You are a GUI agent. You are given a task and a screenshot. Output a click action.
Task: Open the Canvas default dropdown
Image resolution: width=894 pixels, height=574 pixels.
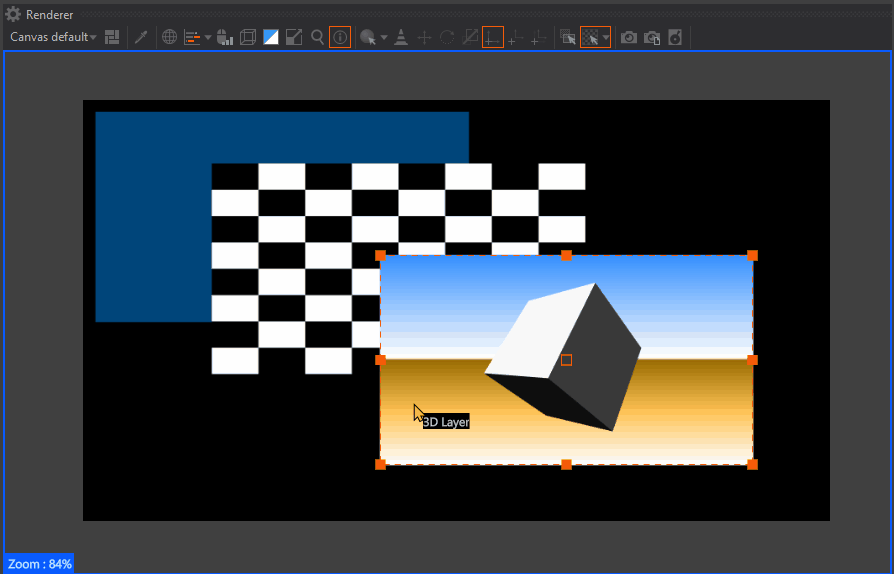point(53,37)
